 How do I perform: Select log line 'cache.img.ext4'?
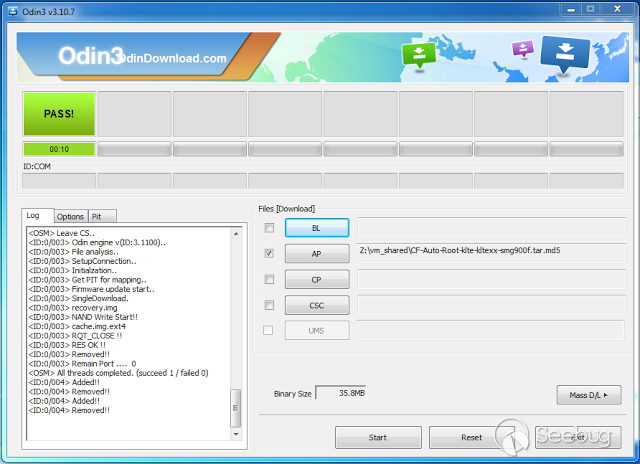coord(77,326)
